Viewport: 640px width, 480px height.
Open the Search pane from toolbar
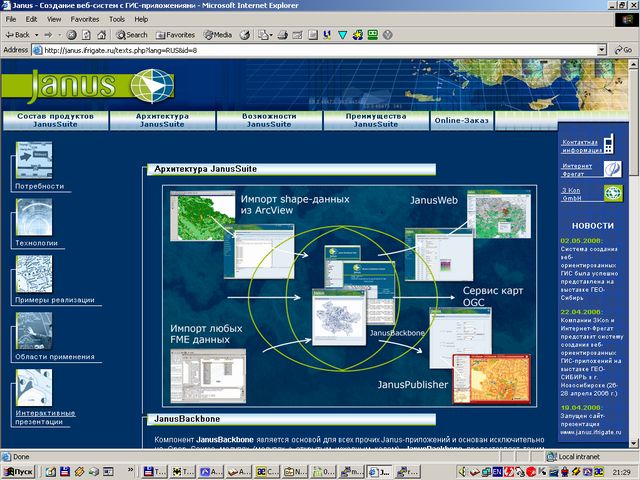[131, 35]
